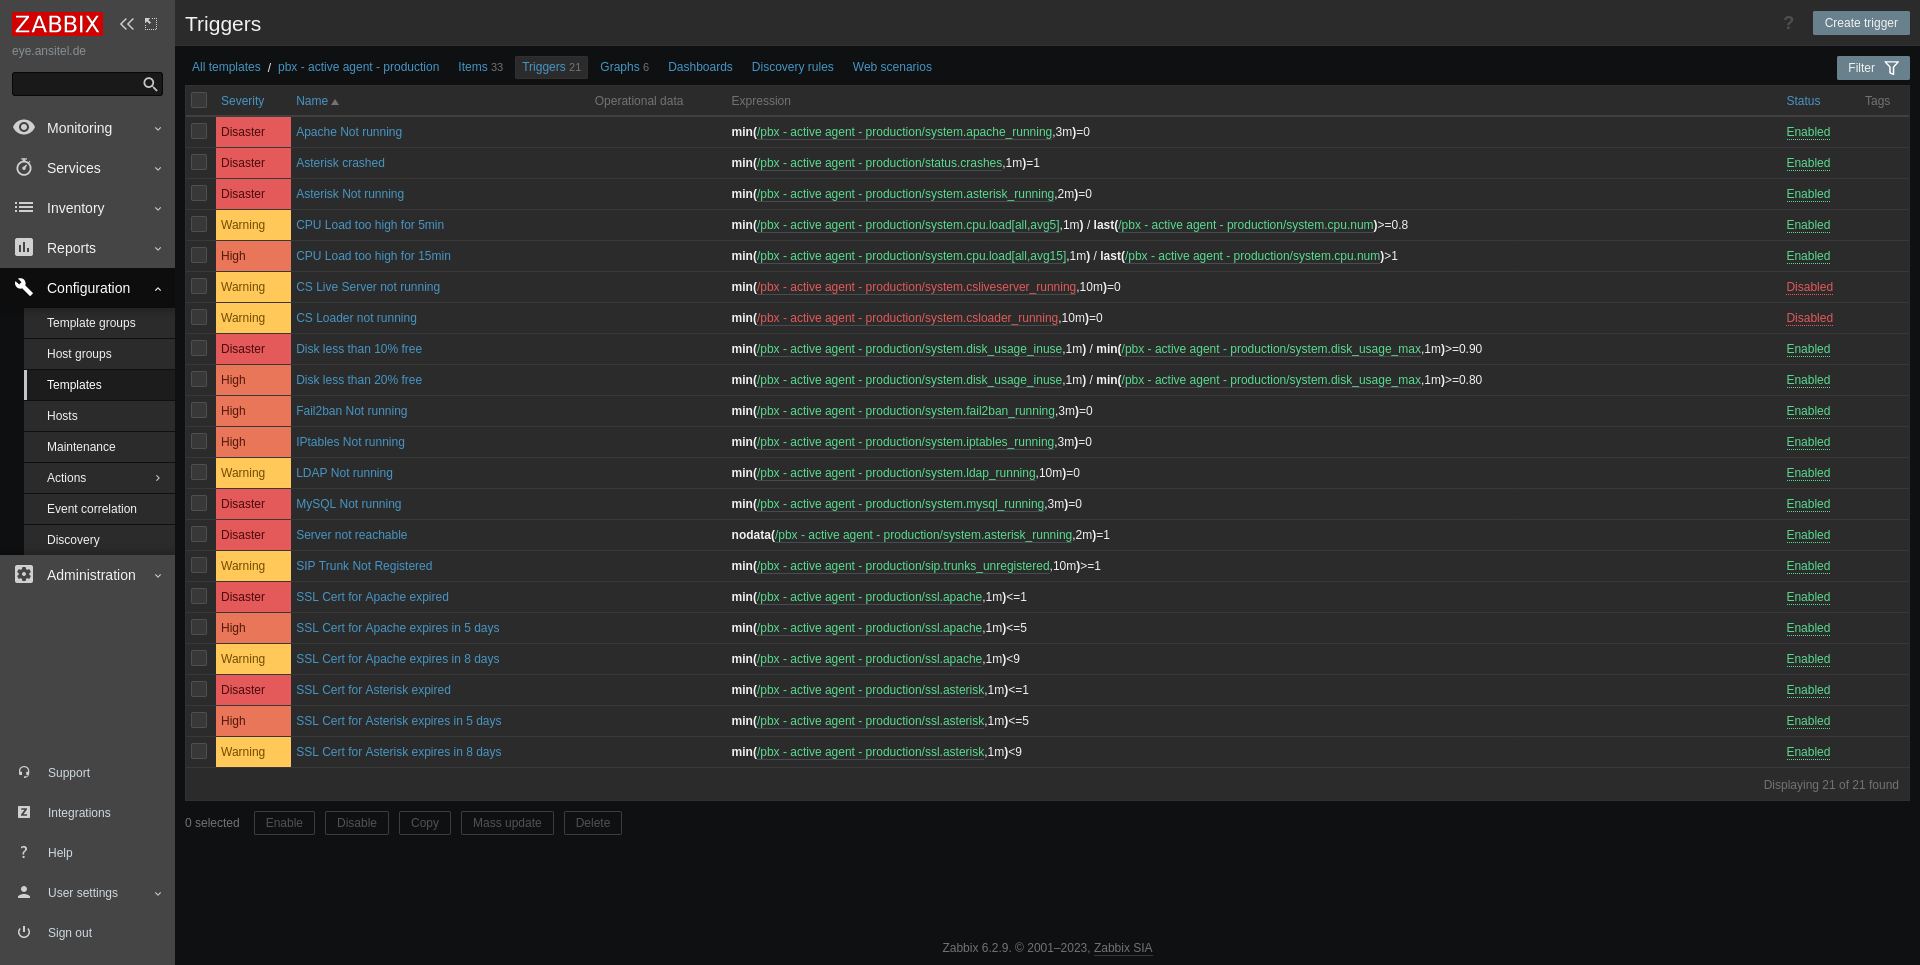Screen dimensions: 1920x965
Task: Click the Configuration wrench icon
Action: tap(23, 288)
